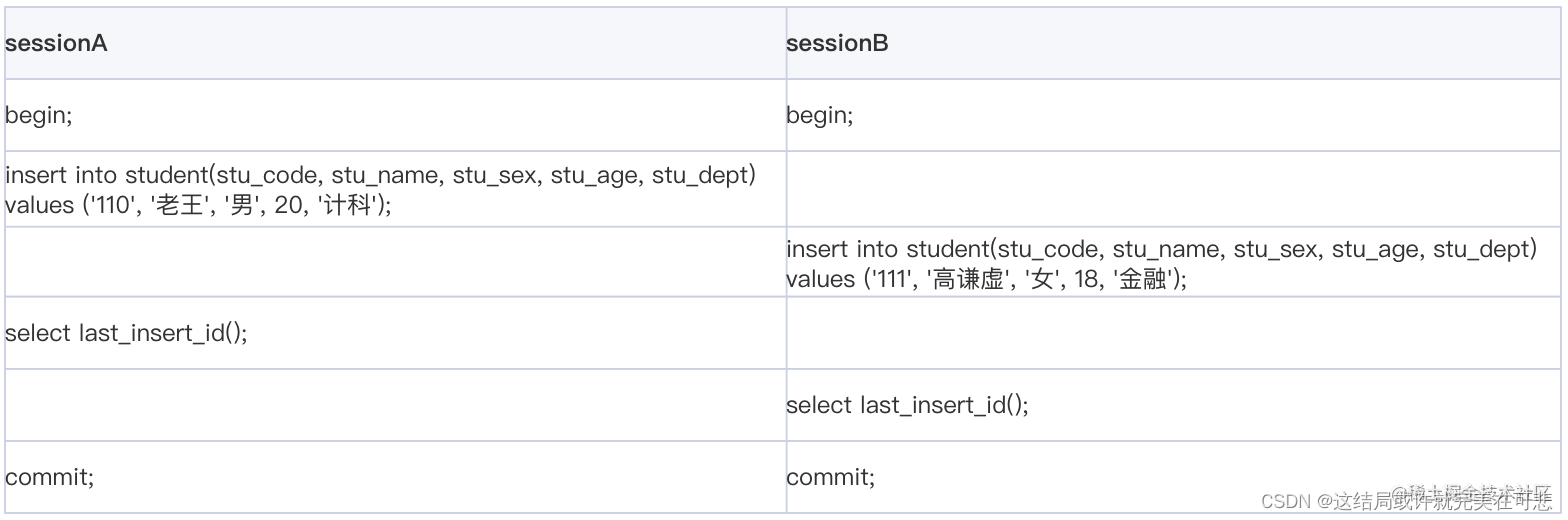Click the '高谦虚' name value
1568x520 pixels.
point(968,280)
